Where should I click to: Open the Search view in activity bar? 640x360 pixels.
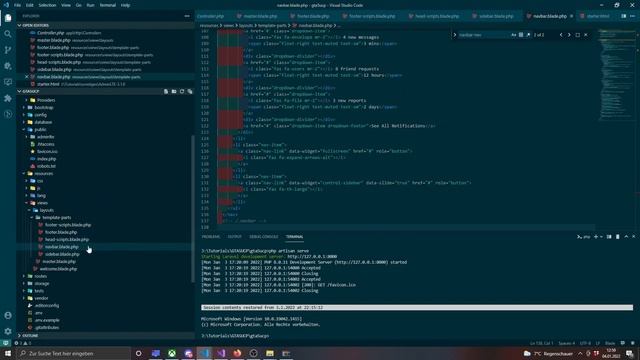[8, 34]
